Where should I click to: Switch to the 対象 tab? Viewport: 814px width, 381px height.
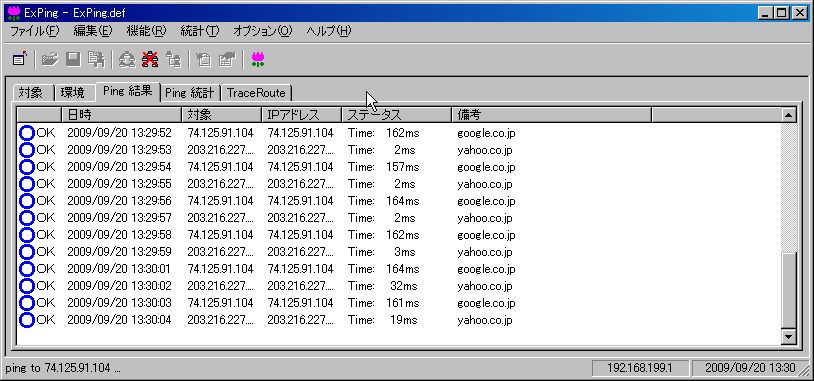coord(33,93)
